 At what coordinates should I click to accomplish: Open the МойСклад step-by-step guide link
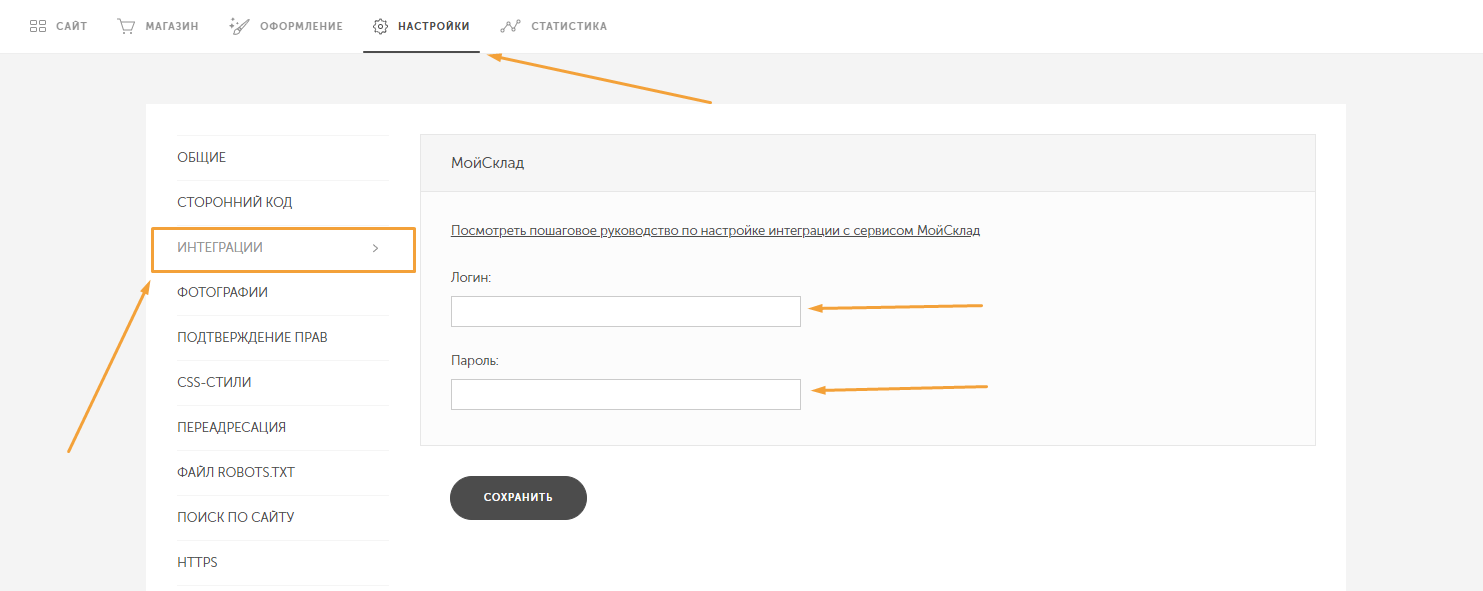click(x=715, y=230)
